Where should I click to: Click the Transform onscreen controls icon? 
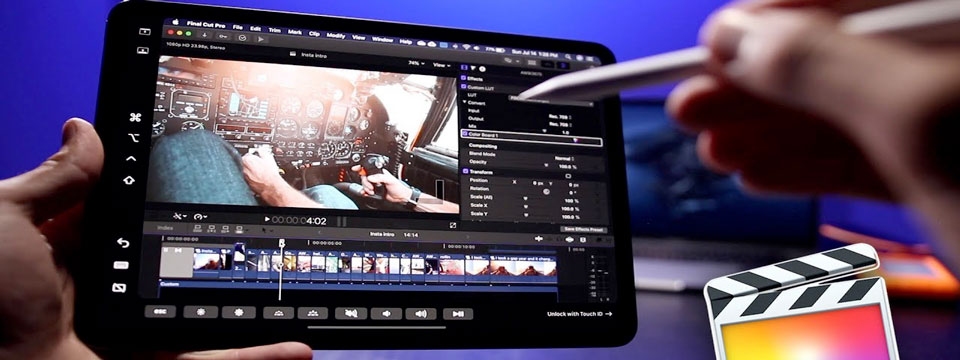click(x=569, y=176)
